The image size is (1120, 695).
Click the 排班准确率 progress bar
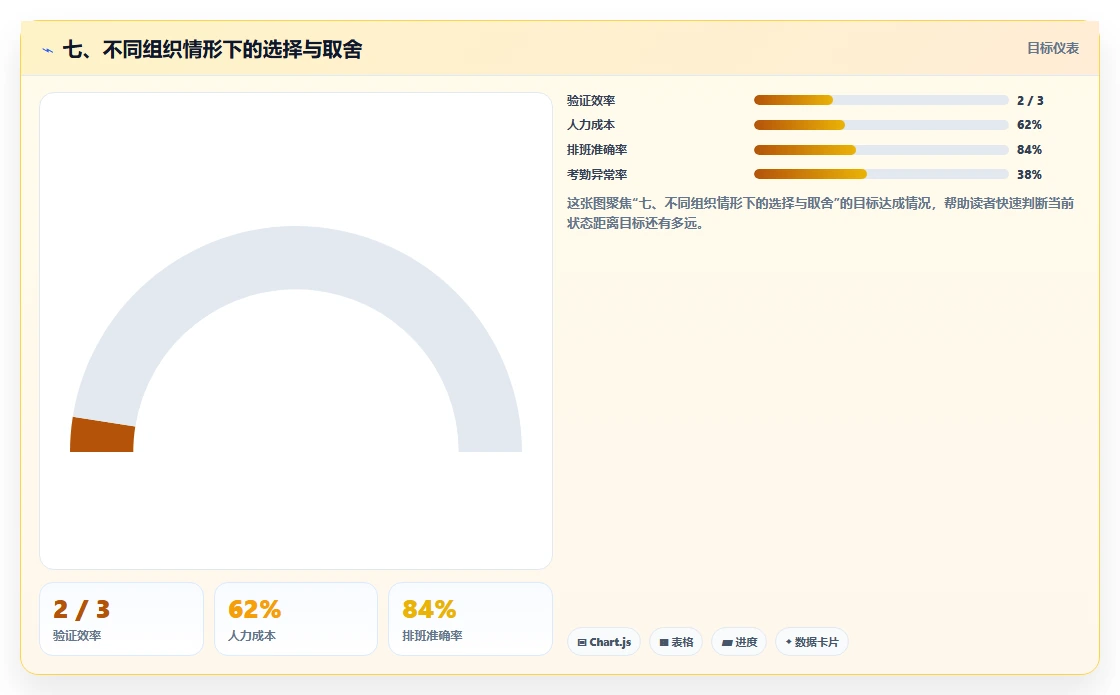pos(881,150)
